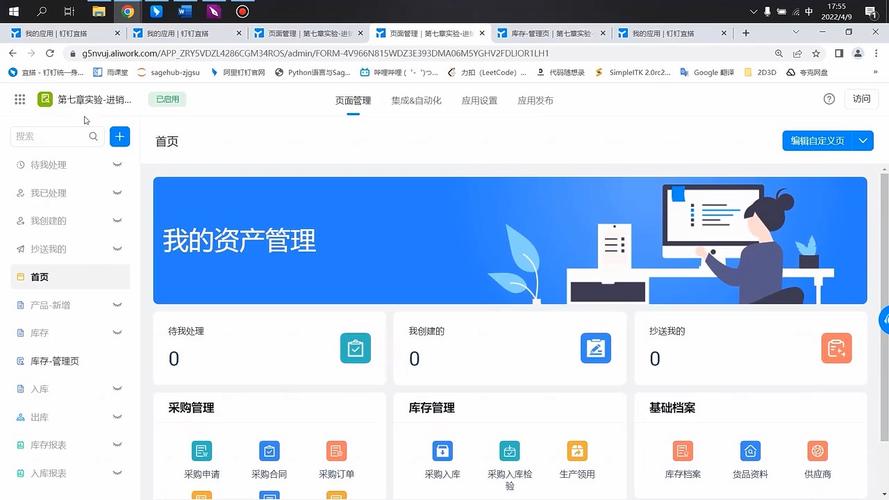Open 生产领用 icon
Viewport: 889px width, 500px height.
577,451
